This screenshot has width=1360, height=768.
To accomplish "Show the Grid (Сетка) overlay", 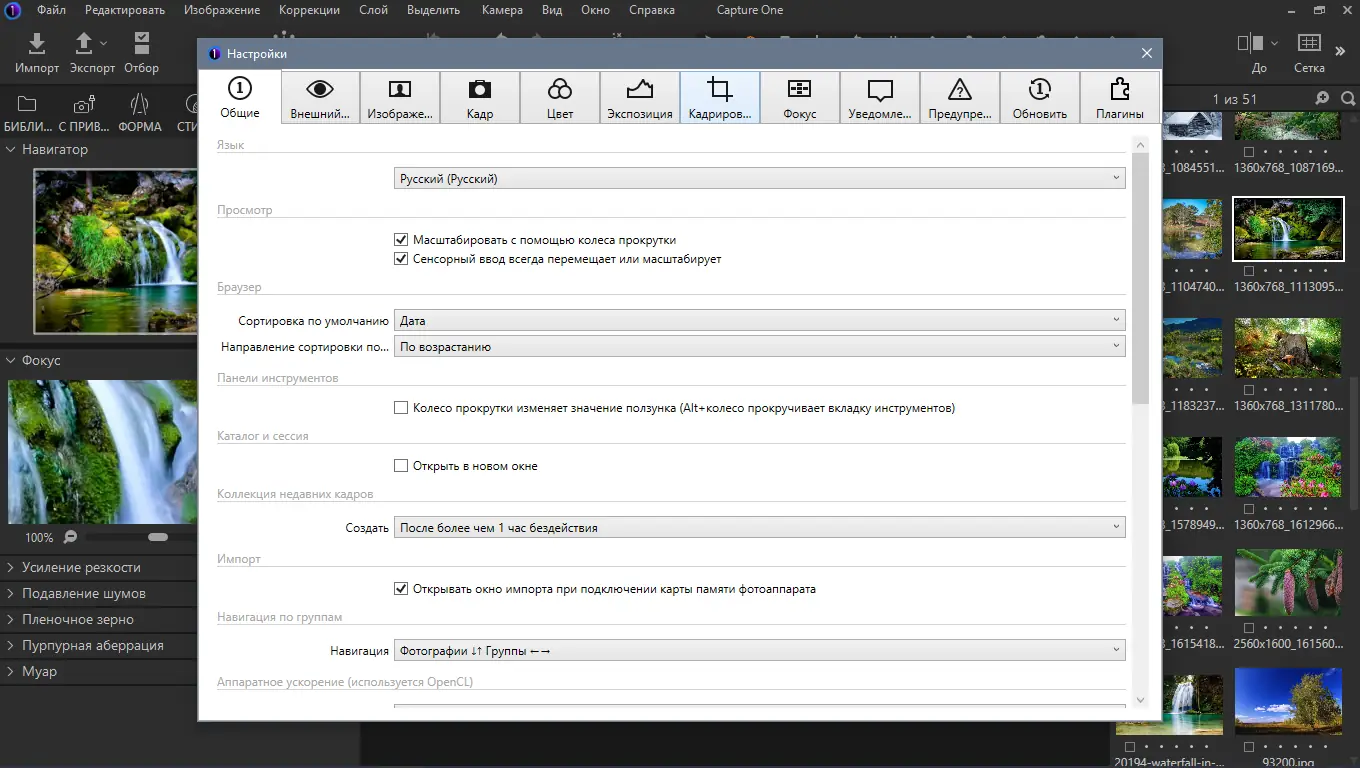I will click(x=1309, y=53).
